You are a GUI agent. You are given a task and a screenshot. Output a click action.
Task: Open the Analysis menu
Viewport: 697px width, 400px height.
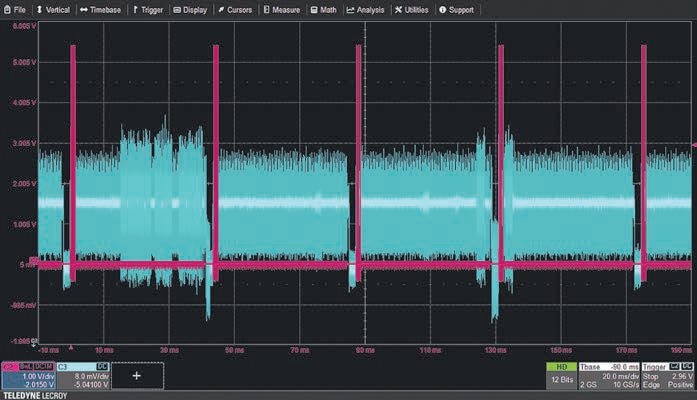pyautogui.click(x=365, y=9)
